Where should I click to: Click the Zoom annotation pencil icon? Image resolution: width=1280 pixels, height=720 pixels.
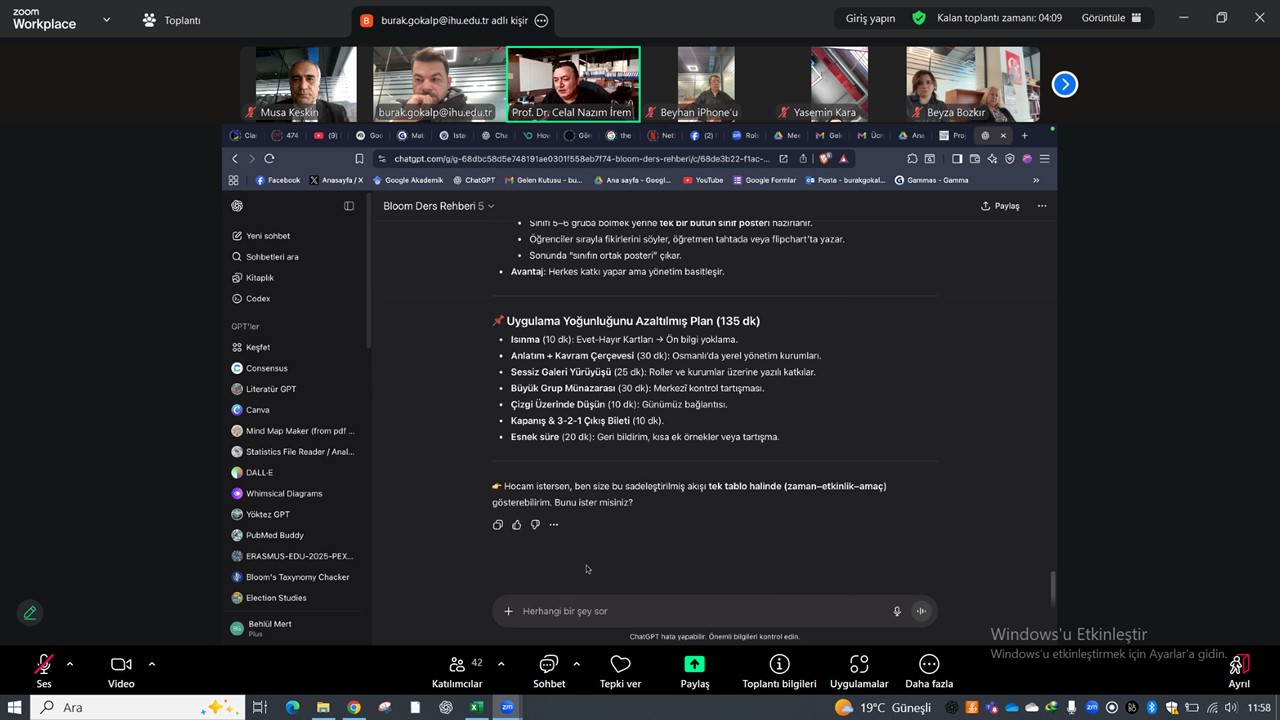pyautogui.click(x=30, y=613)
